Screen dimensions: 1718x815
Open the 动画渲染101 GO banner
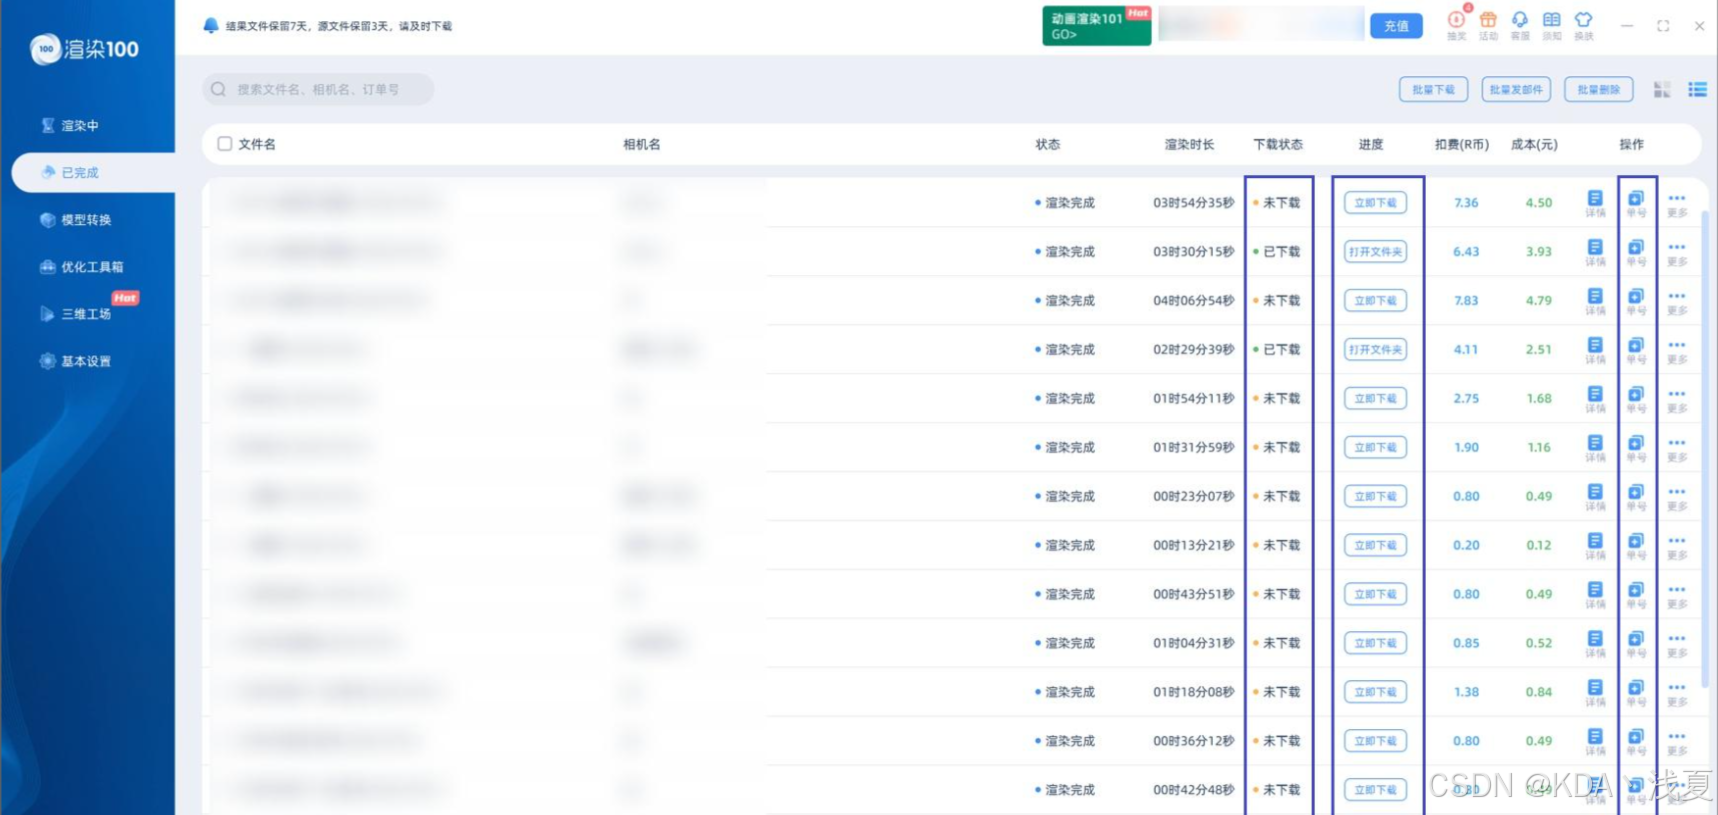point(1096,26)
